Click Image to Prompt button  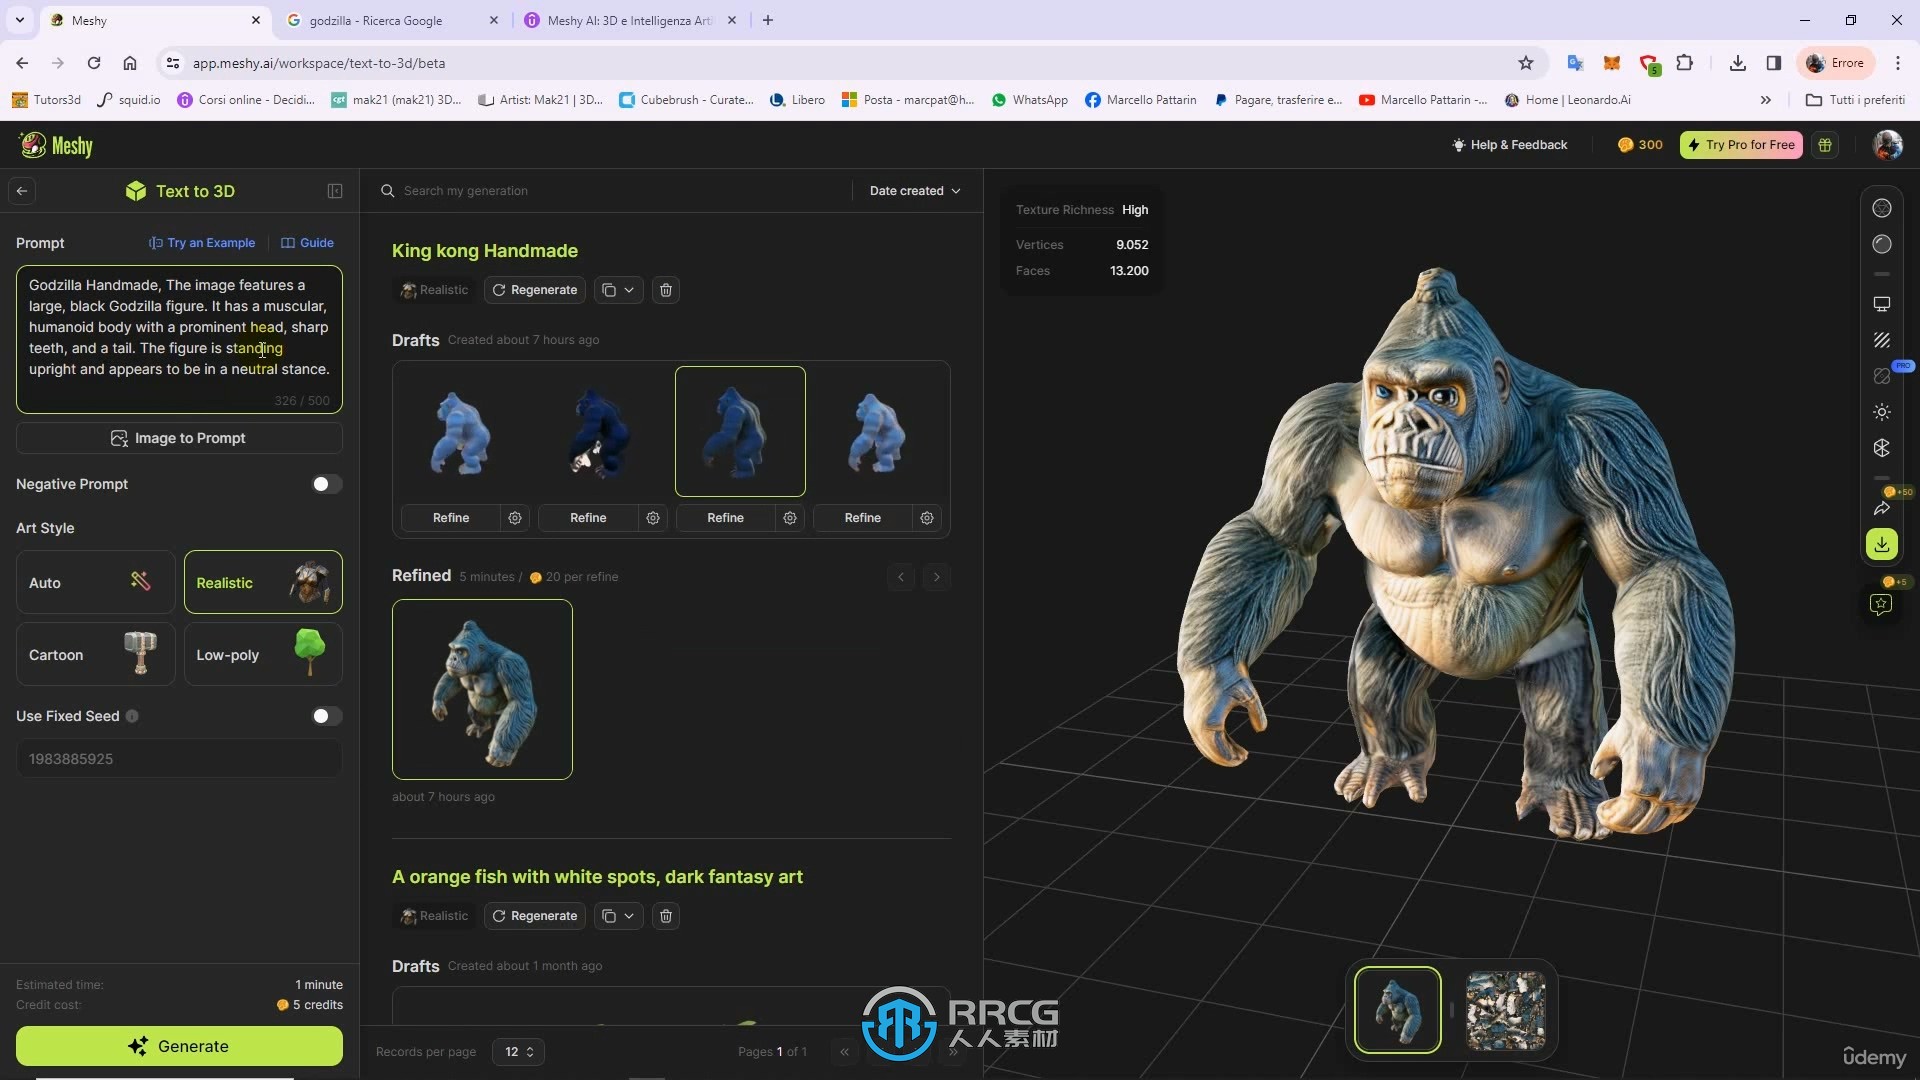(179, 438)
